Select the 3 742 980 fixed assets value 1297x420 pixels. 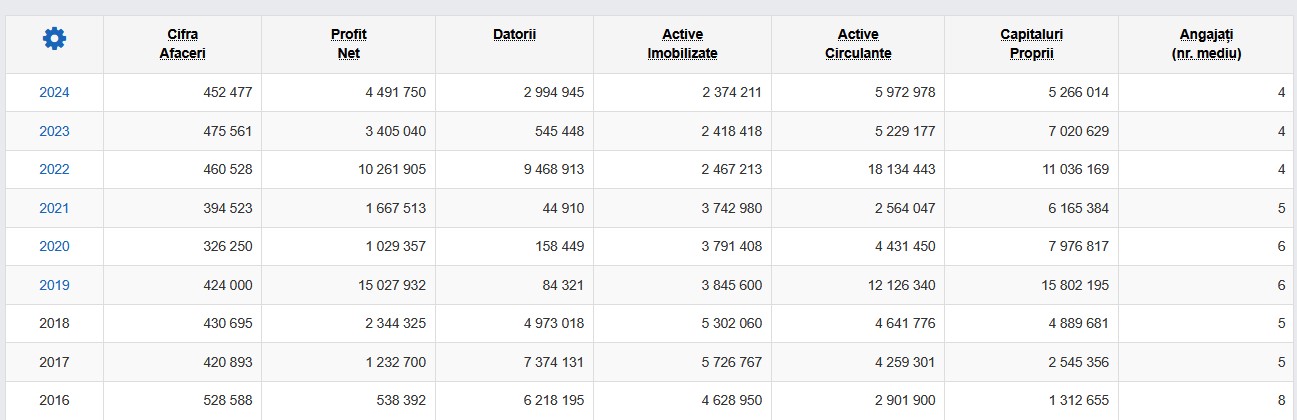[x=731, y=208]
